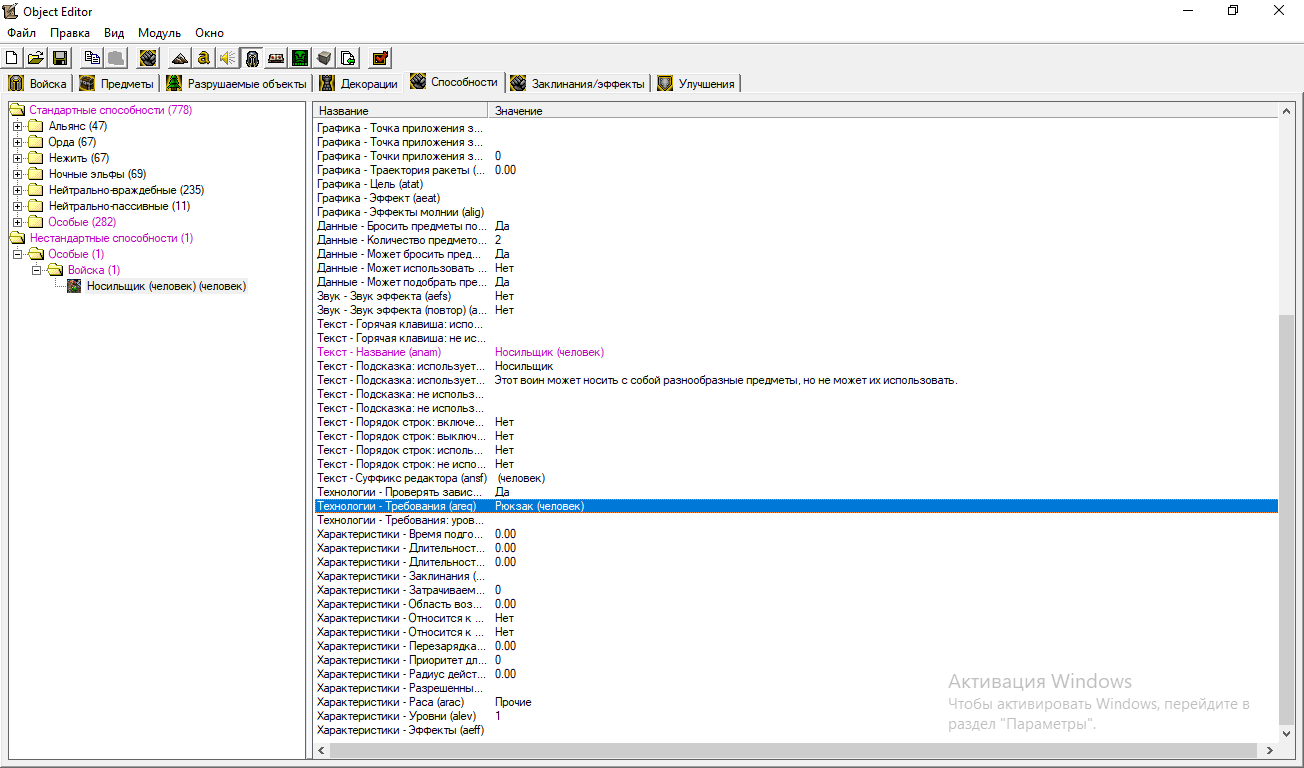Viewport: 1304px width, 768px height.
Task: Select Носильщик (человек) (человек) in tree
Action: point(166,286)
